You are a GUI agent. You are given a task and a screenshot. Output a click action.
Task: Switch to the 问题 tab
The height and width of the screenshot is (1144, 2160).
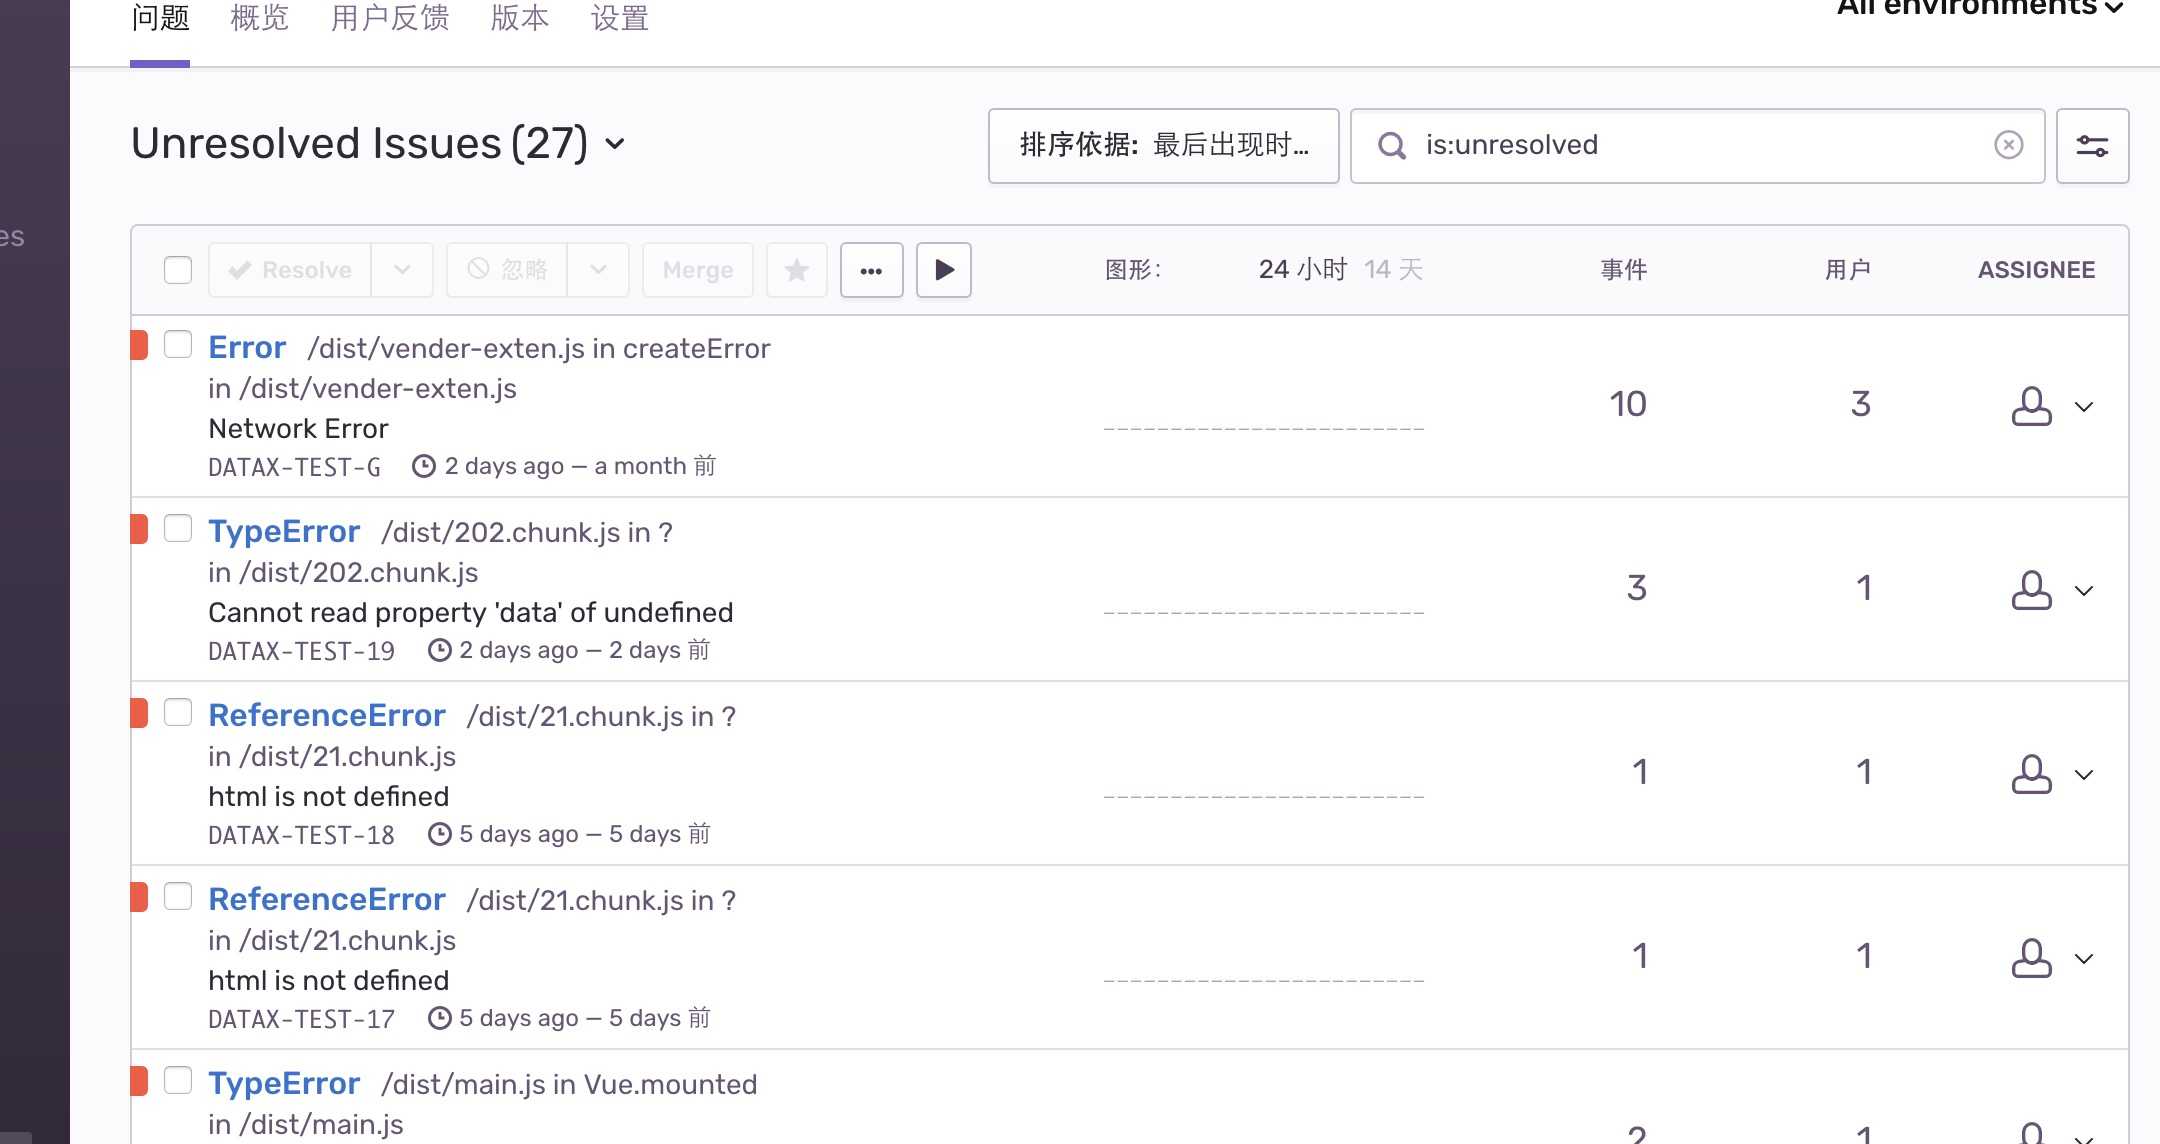click(x=160, y=18)
